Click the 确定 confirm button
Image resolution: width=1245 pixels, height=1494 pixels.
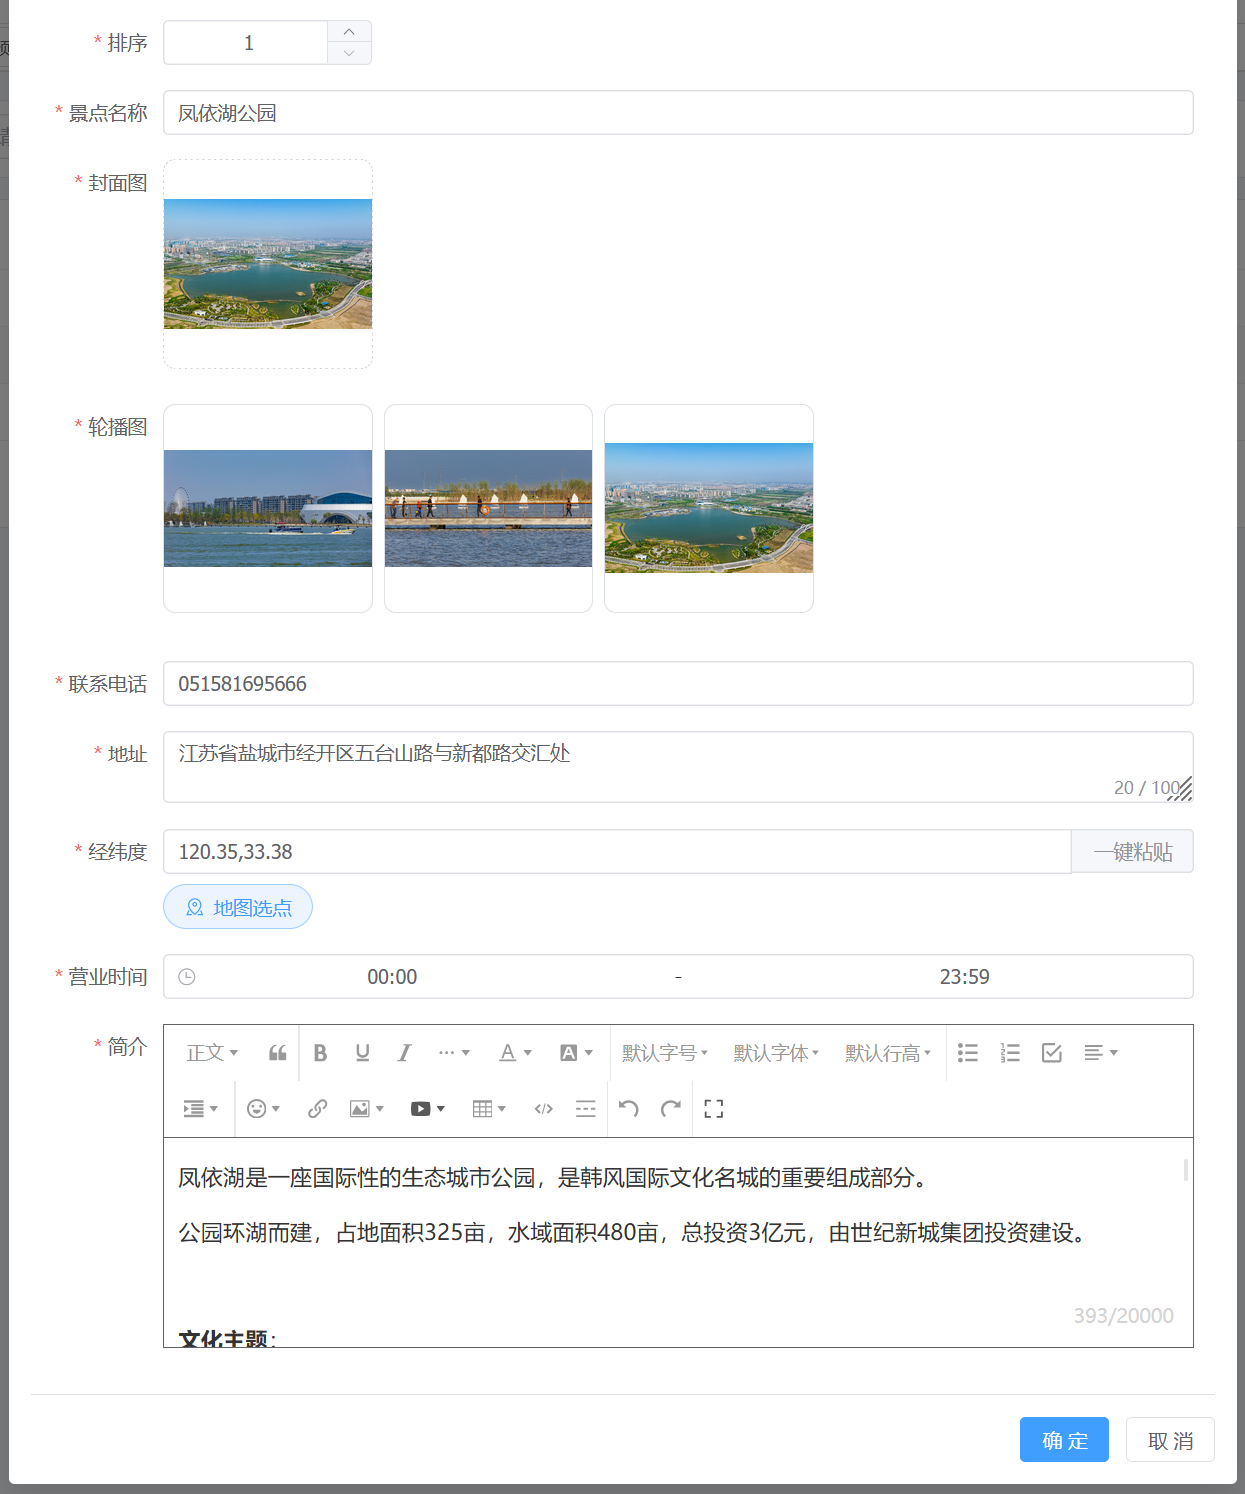[1064, 1440]
